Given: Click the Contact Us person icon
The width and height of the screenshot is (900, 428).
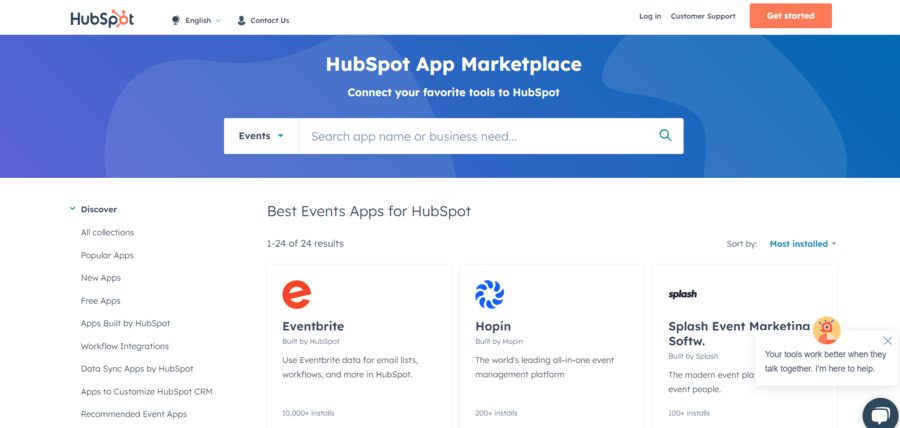Looking at the screenshot, I should pyautogui.click(x=241, y=20).
